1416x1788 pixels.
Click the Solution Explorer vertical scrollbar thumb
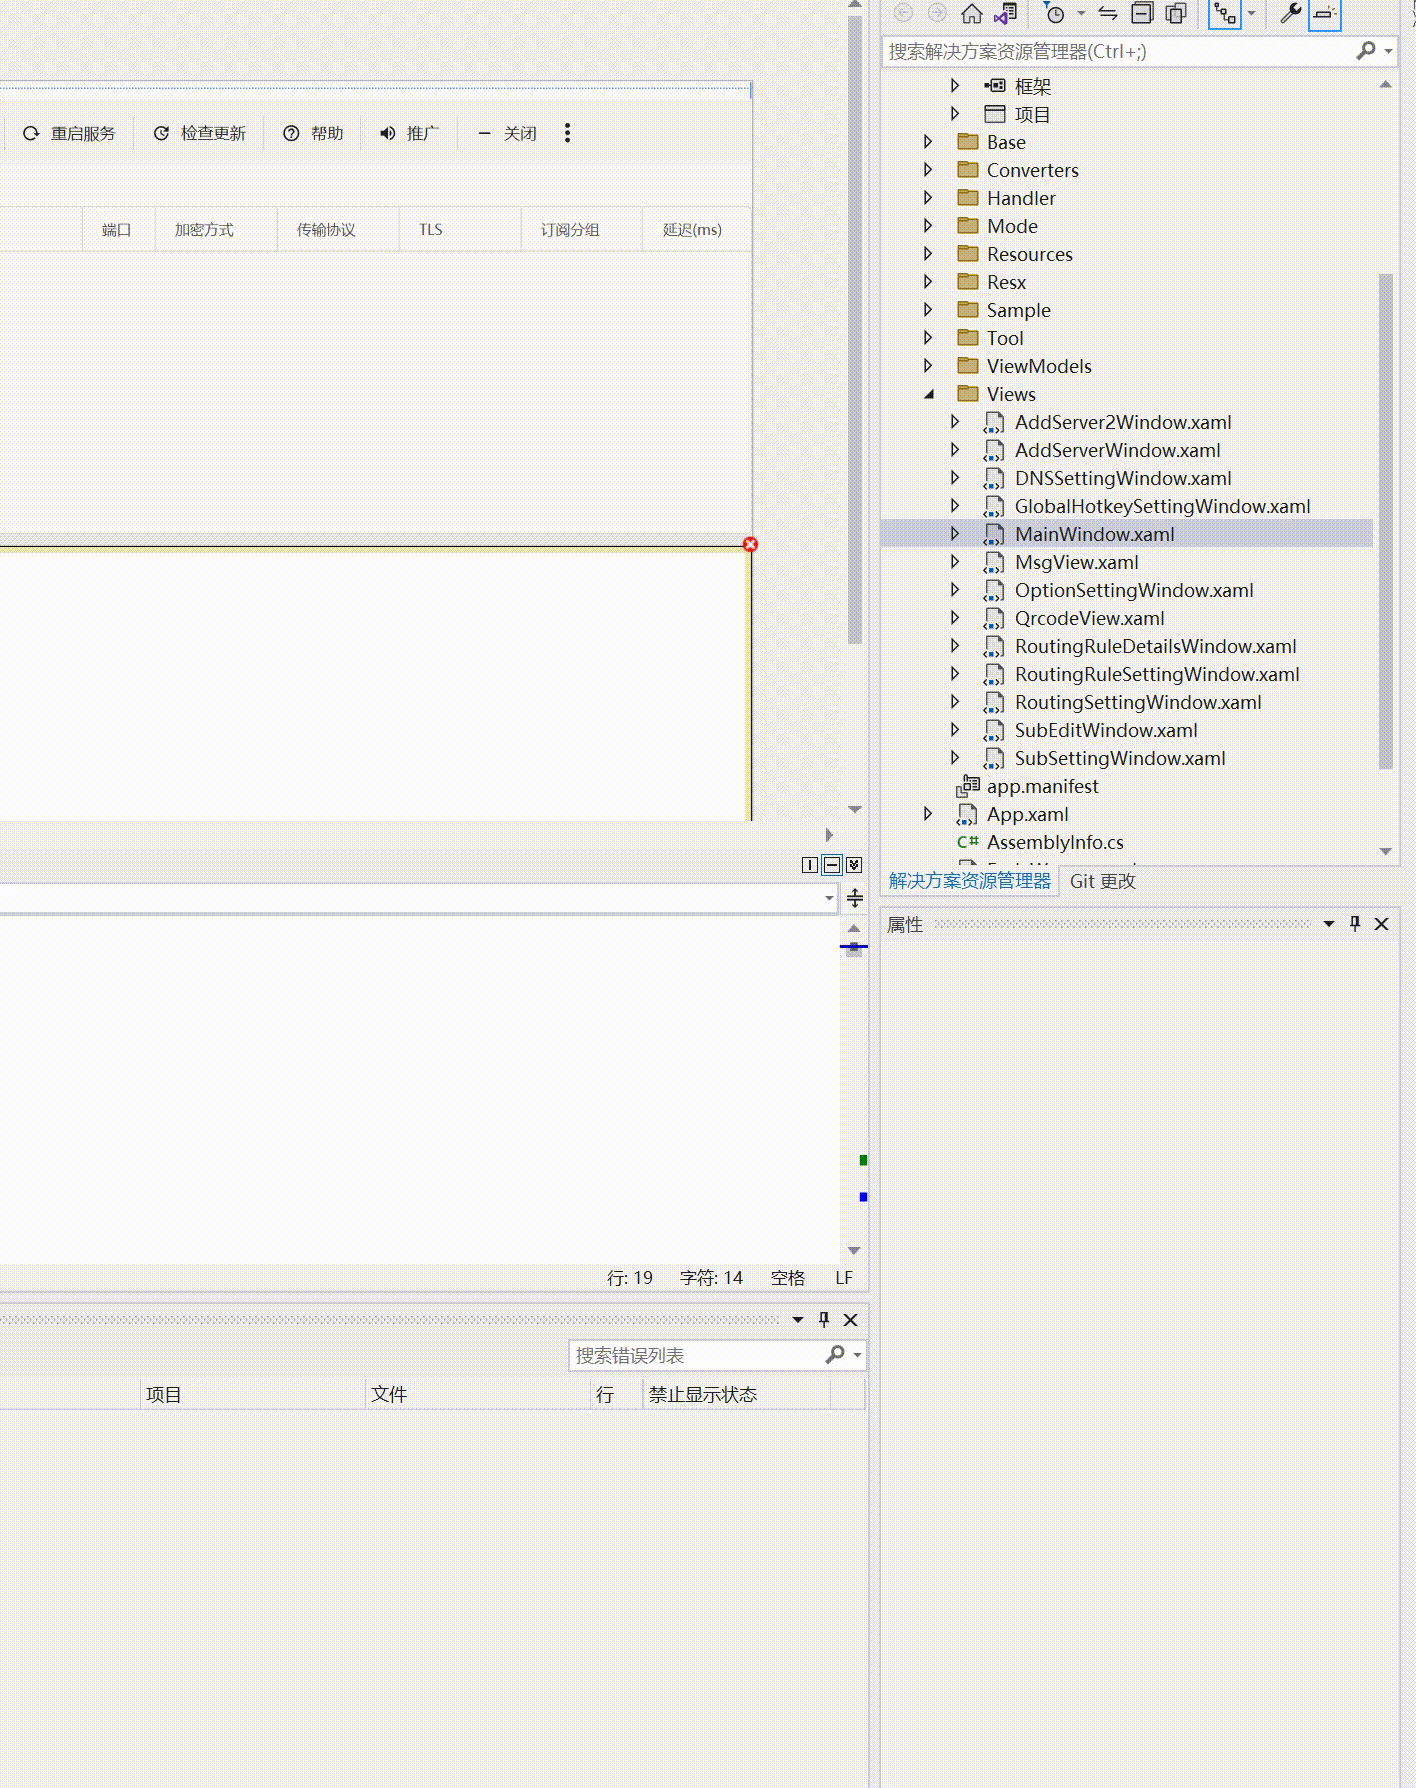pyautogui.click(x=1385, y=520)
